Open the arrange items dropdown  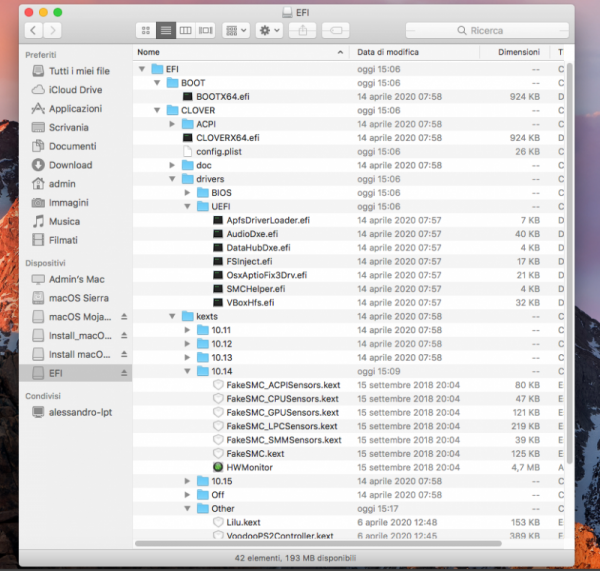(236, 30)
